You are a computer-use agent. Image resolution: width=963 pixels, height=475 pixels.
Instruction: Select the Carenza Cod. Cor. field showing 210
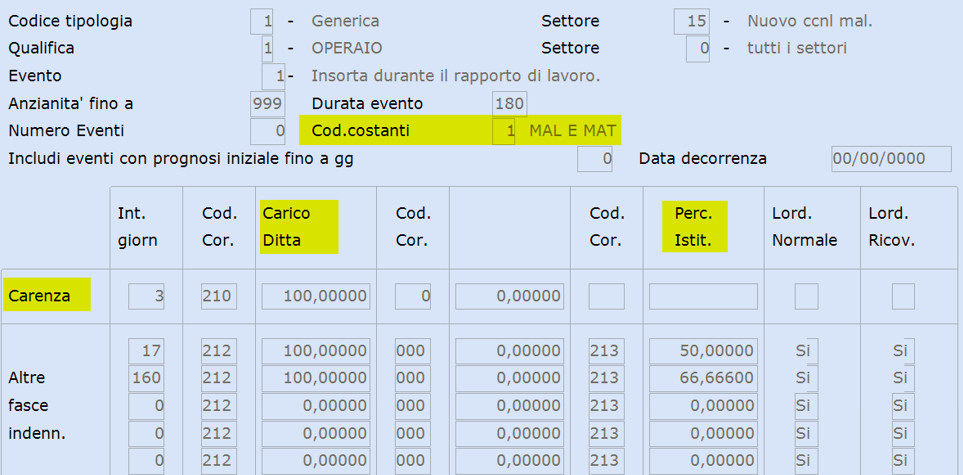pyautogui.click(x=219, y=296)
